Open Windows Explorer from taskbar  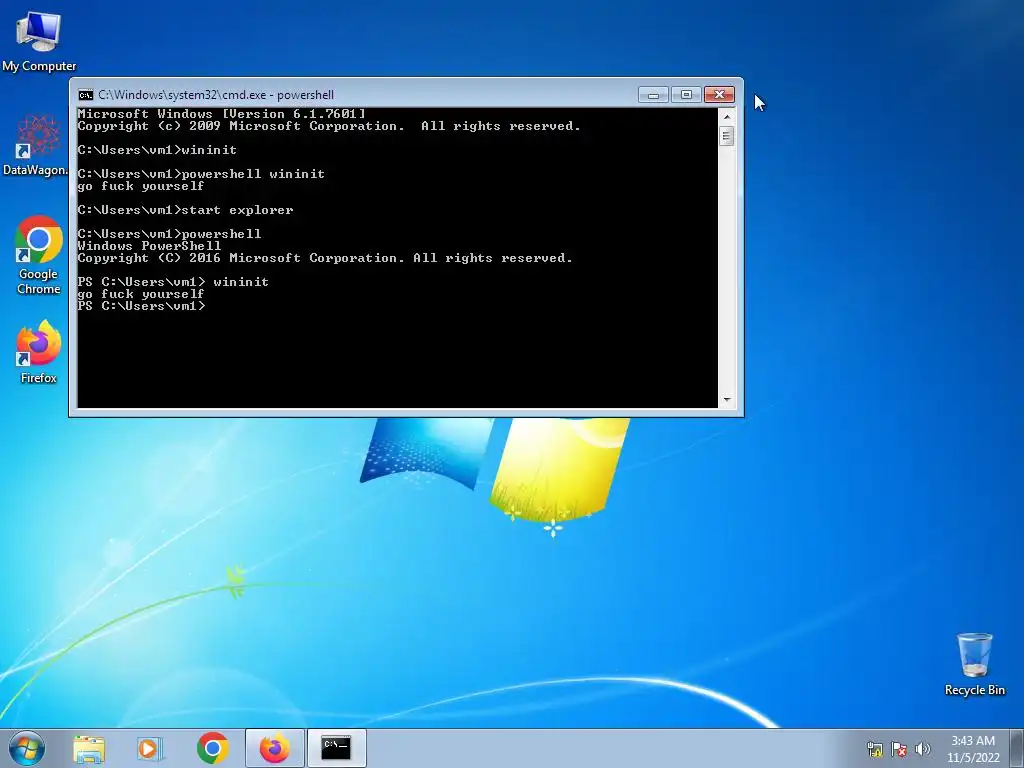[x=89, y=749]
